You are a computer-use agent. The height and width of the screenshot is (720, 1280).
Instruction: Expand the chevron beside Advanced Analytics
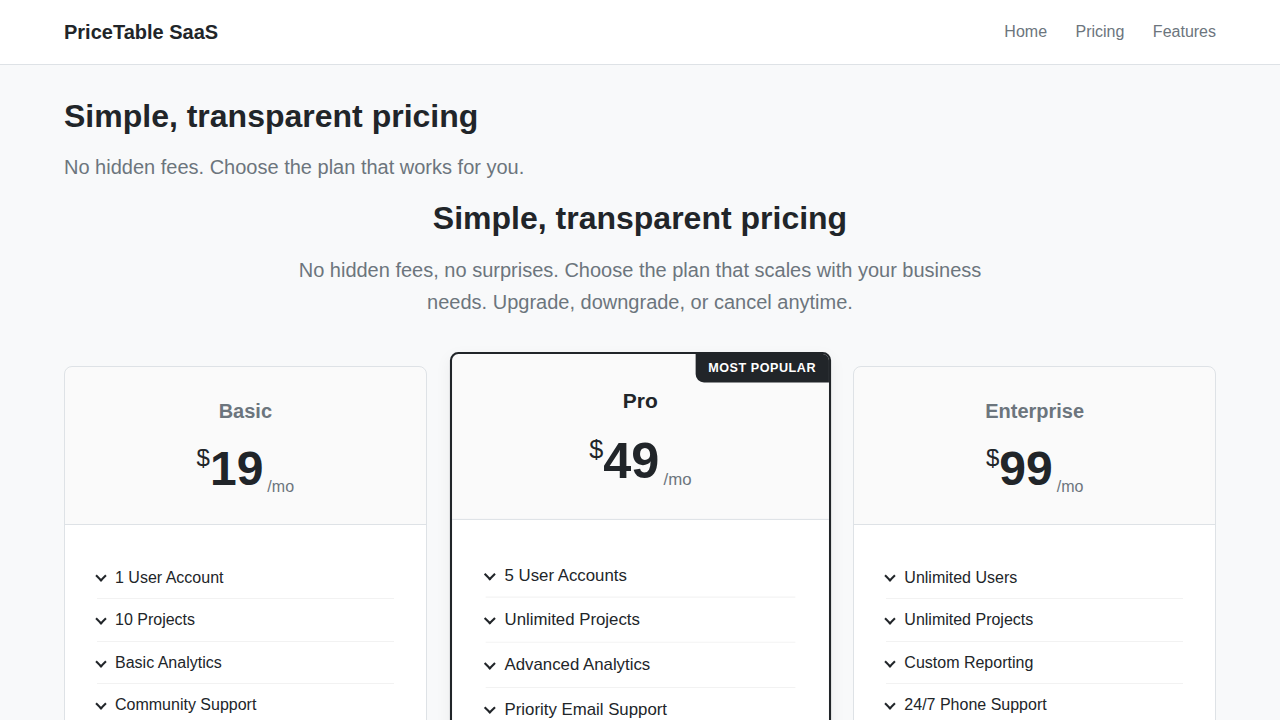[x=490, y=665]
